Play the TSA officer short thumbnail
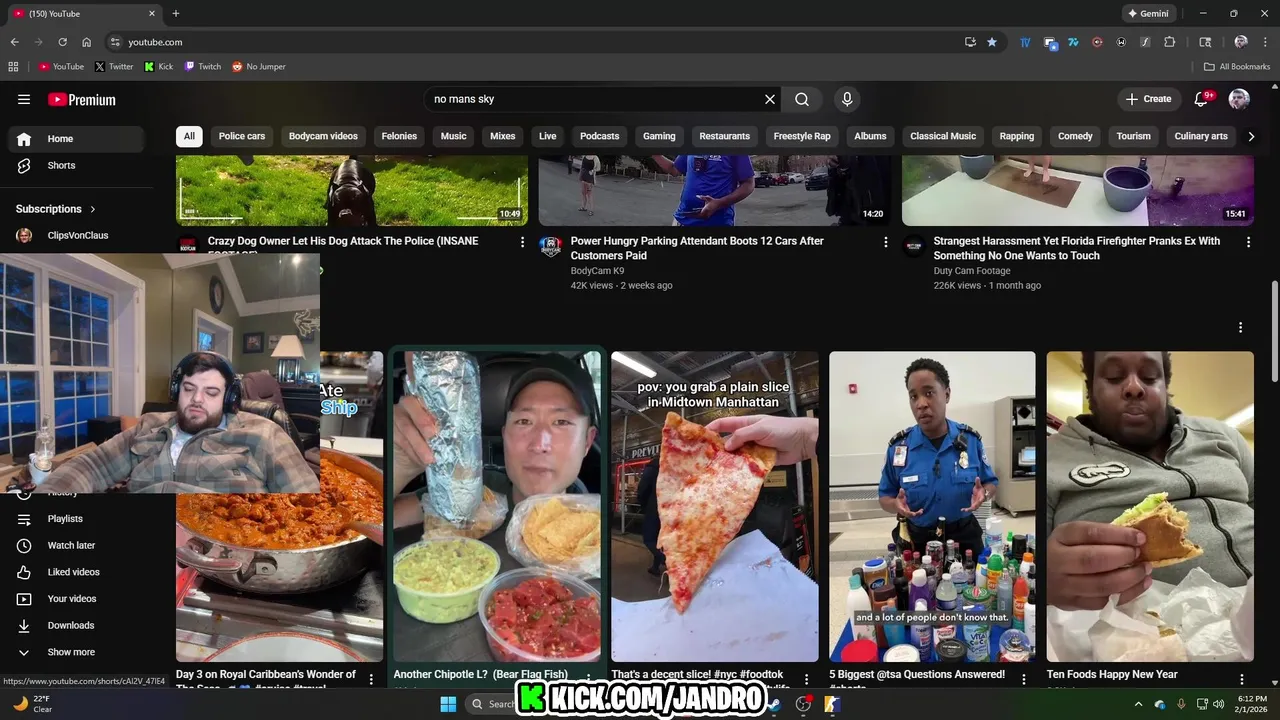The height and width of the screenshot is (720, 1280). 932,506
